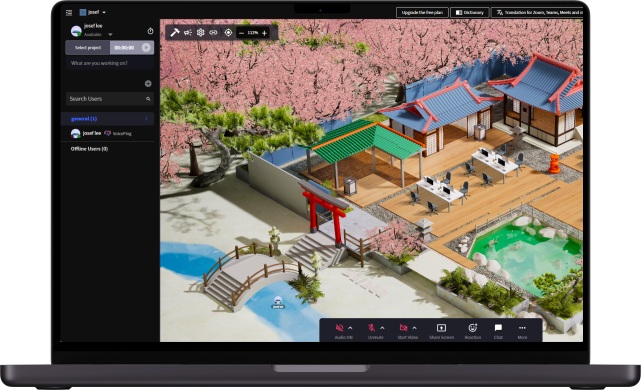Open the More options menu
The height and width of the screenshot is (390, 641).
[x=522, y=331]
